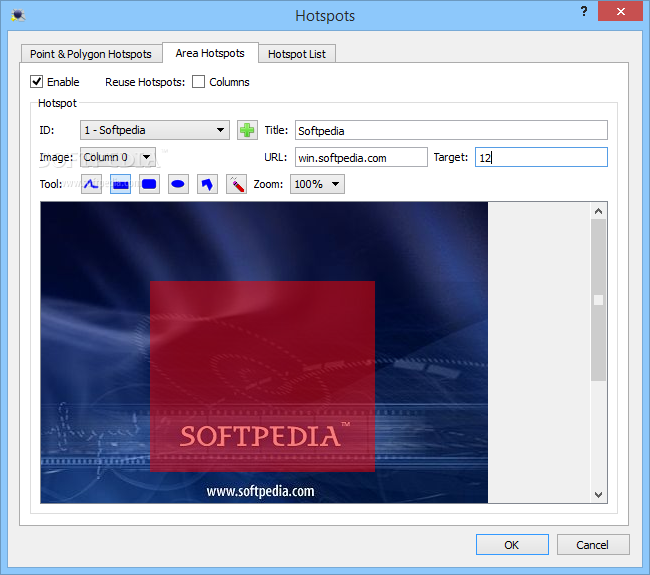The height and width of the screenshot is (575, 650).
Task: Select the Area Hotspots tab
Action: click(x=210, y=53)
